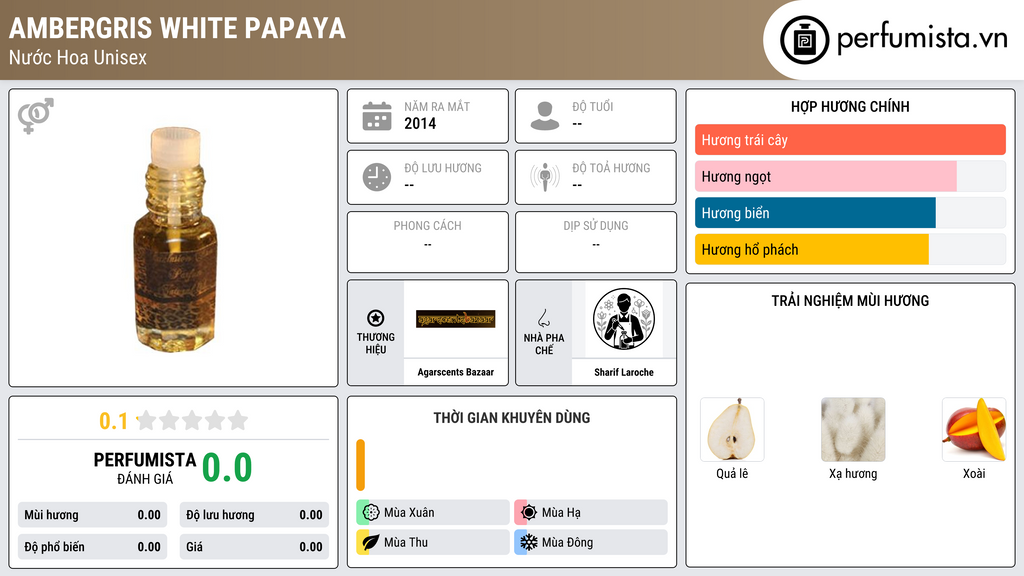Click the Hương trái cây accord bar
1024x576 pixels.
[850, 140]
